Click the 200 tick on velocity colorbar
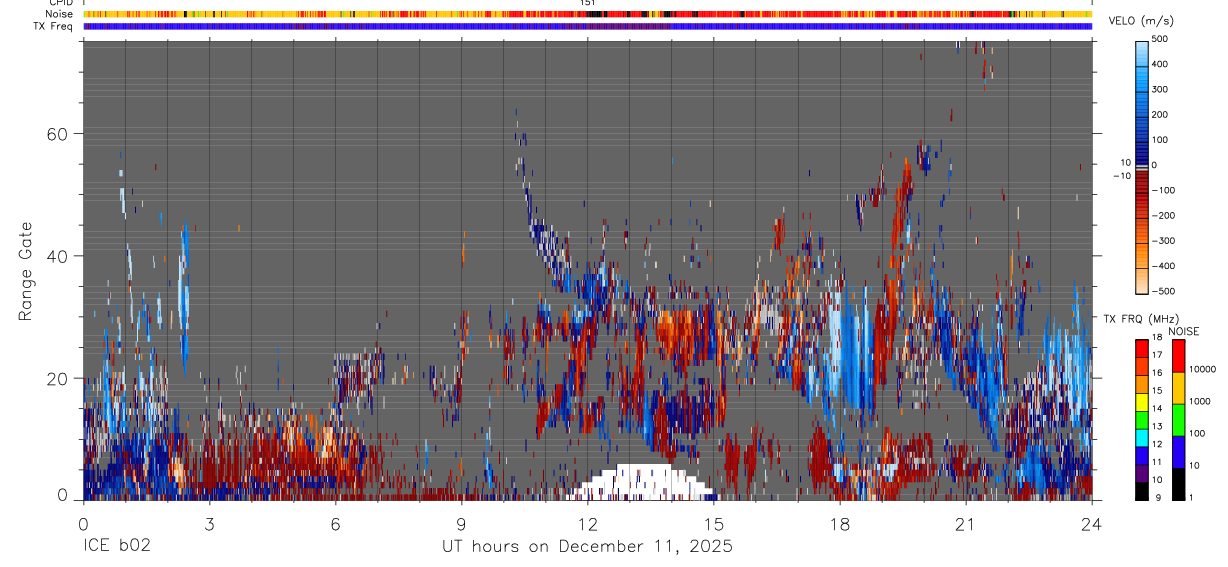Screen dimensions: 1228x567 pyautogui.click(x=1161, y=115)
